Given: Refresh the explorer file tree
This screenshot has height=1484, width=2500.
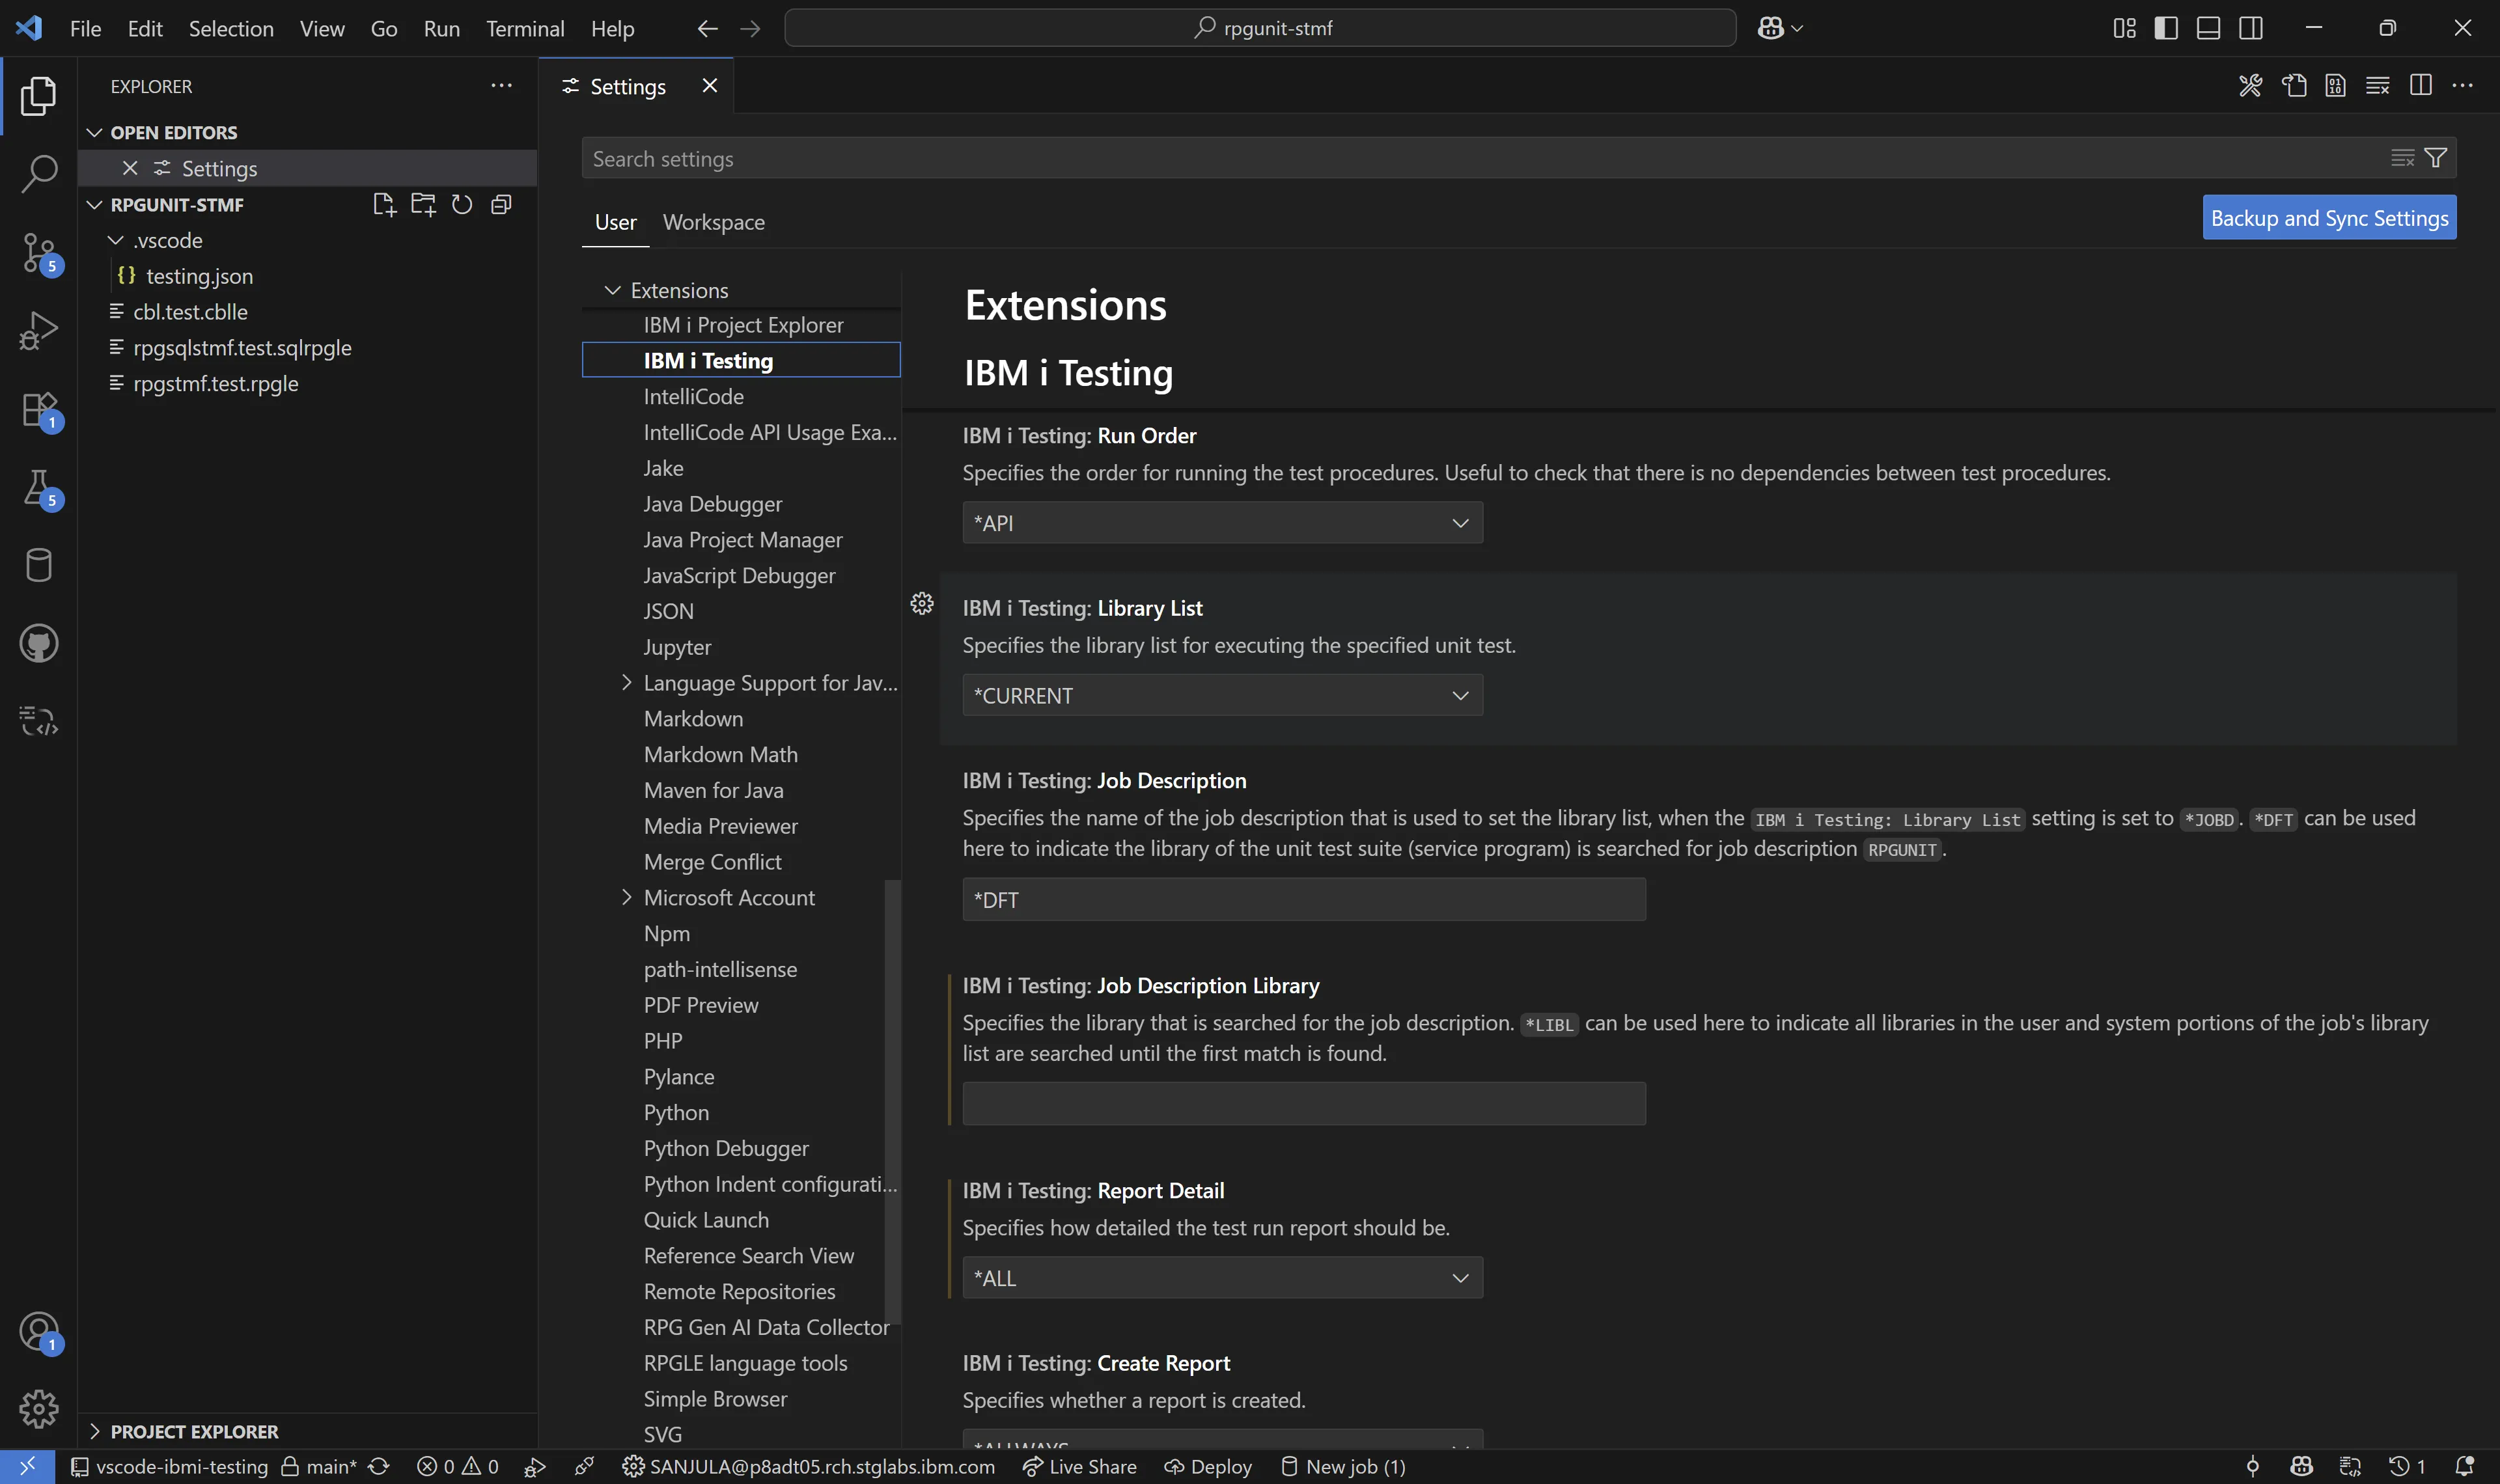Looking at the screenshot, I should coord(461,204).
